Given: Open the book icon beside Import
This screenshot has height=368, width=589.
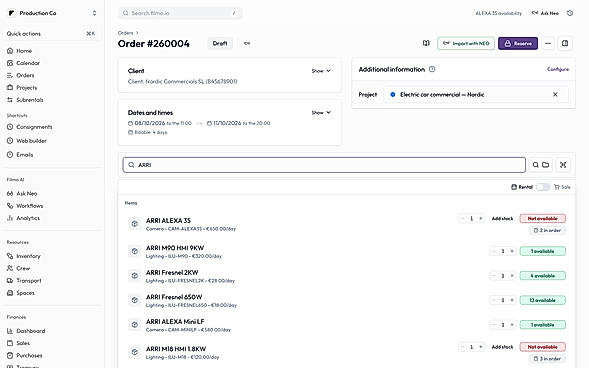Looking at the screenshot, I should [426, 44].
